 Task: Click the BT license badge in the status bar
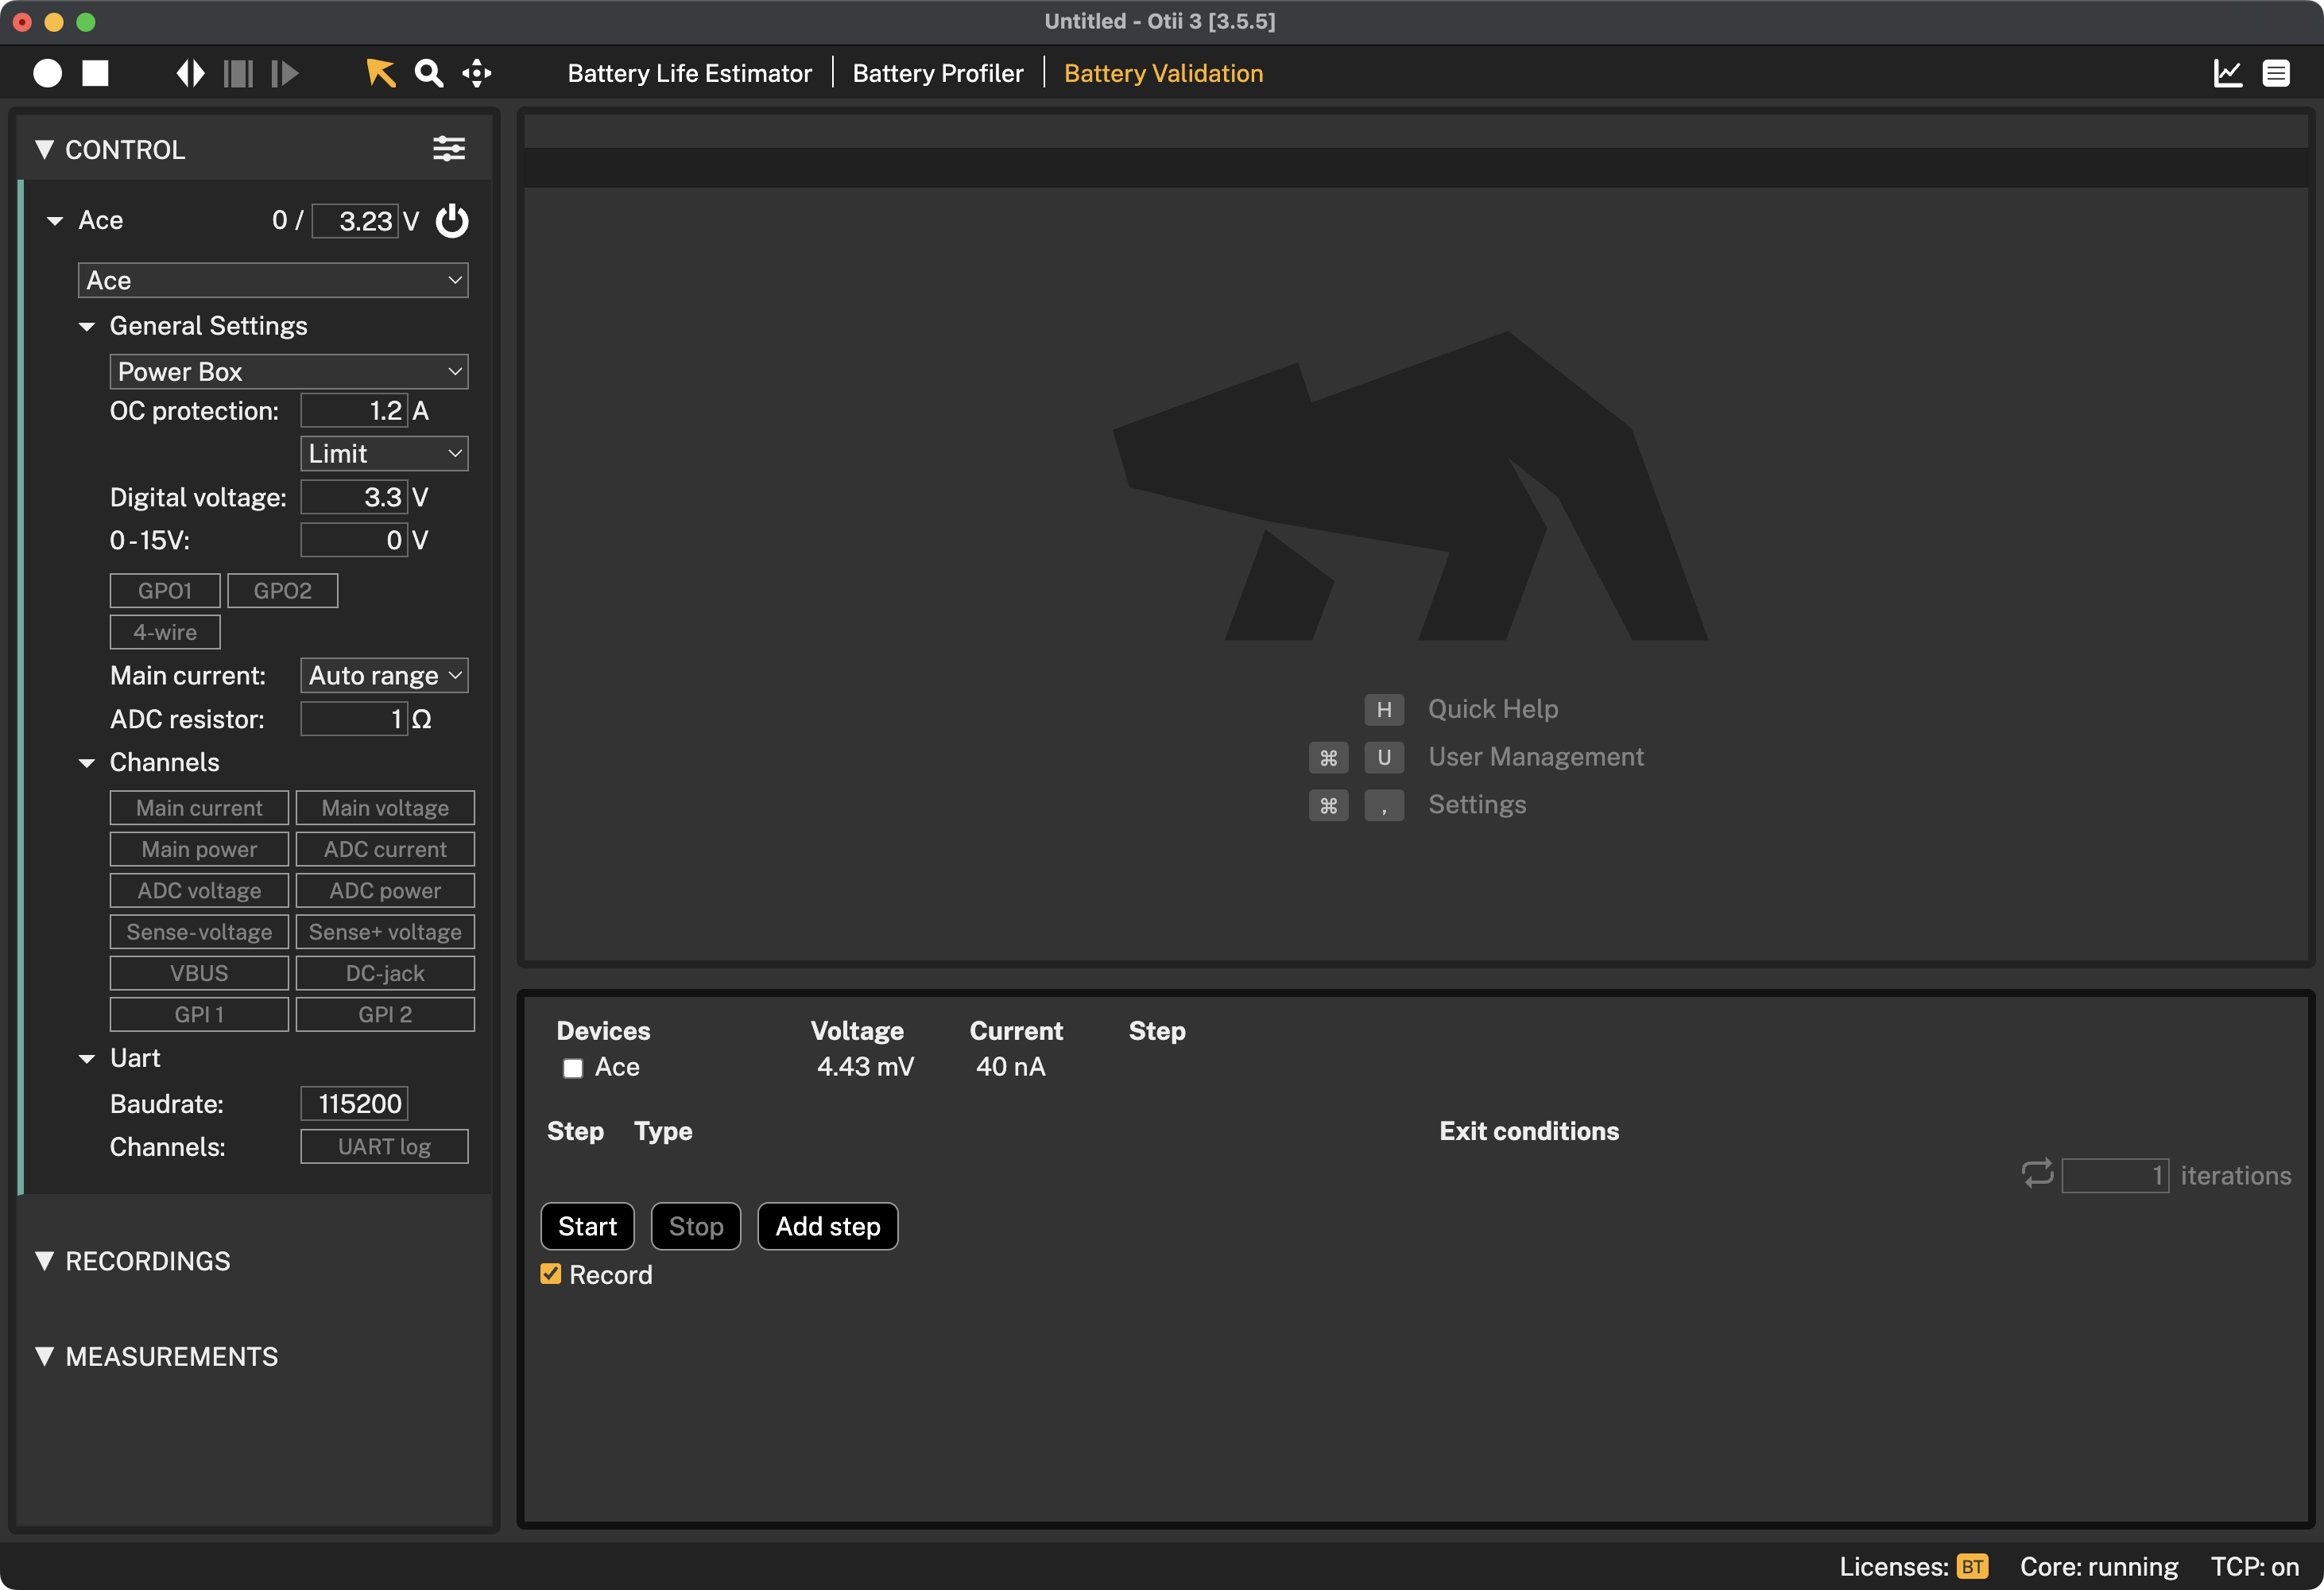pos(1972,1566)
